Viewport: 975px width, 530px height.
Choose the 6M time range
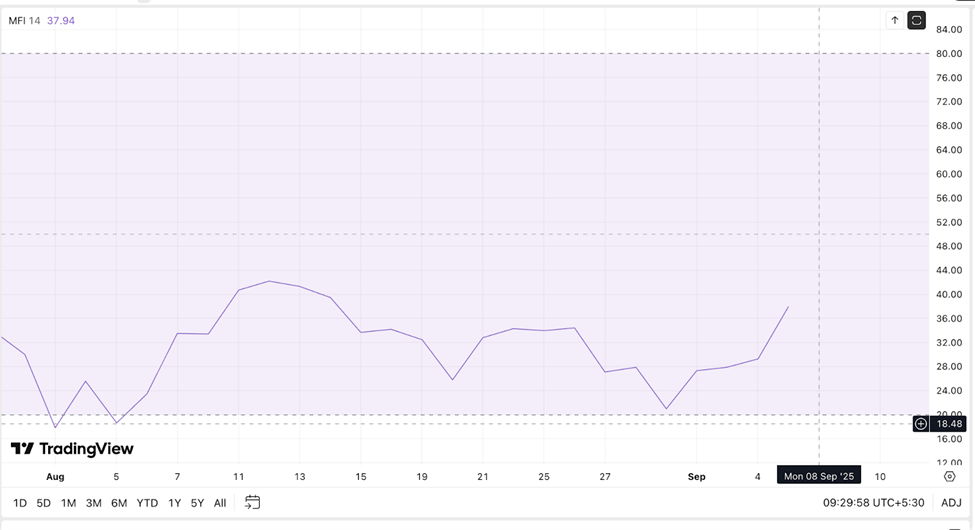pyautogui.click(x=119, y=503)
